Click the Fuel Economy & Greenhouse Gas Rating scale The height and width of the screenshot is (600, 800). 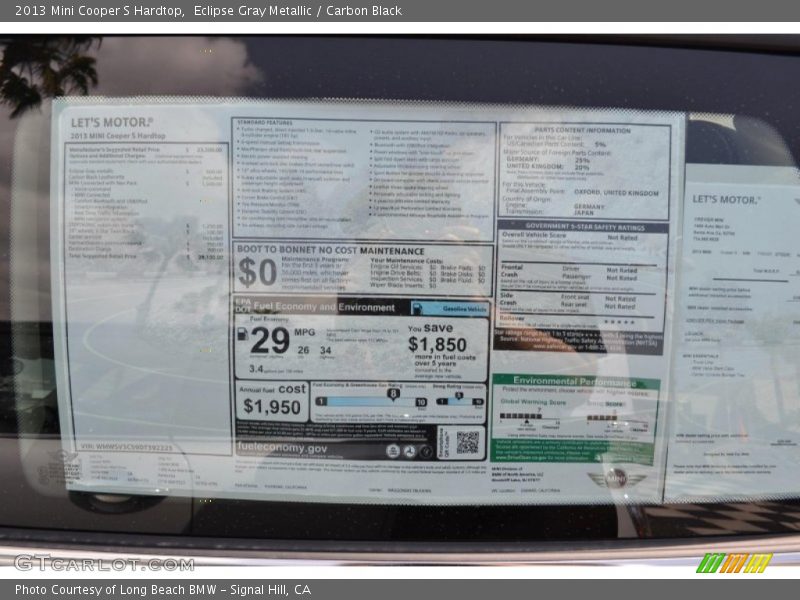[x=371, y=399]
